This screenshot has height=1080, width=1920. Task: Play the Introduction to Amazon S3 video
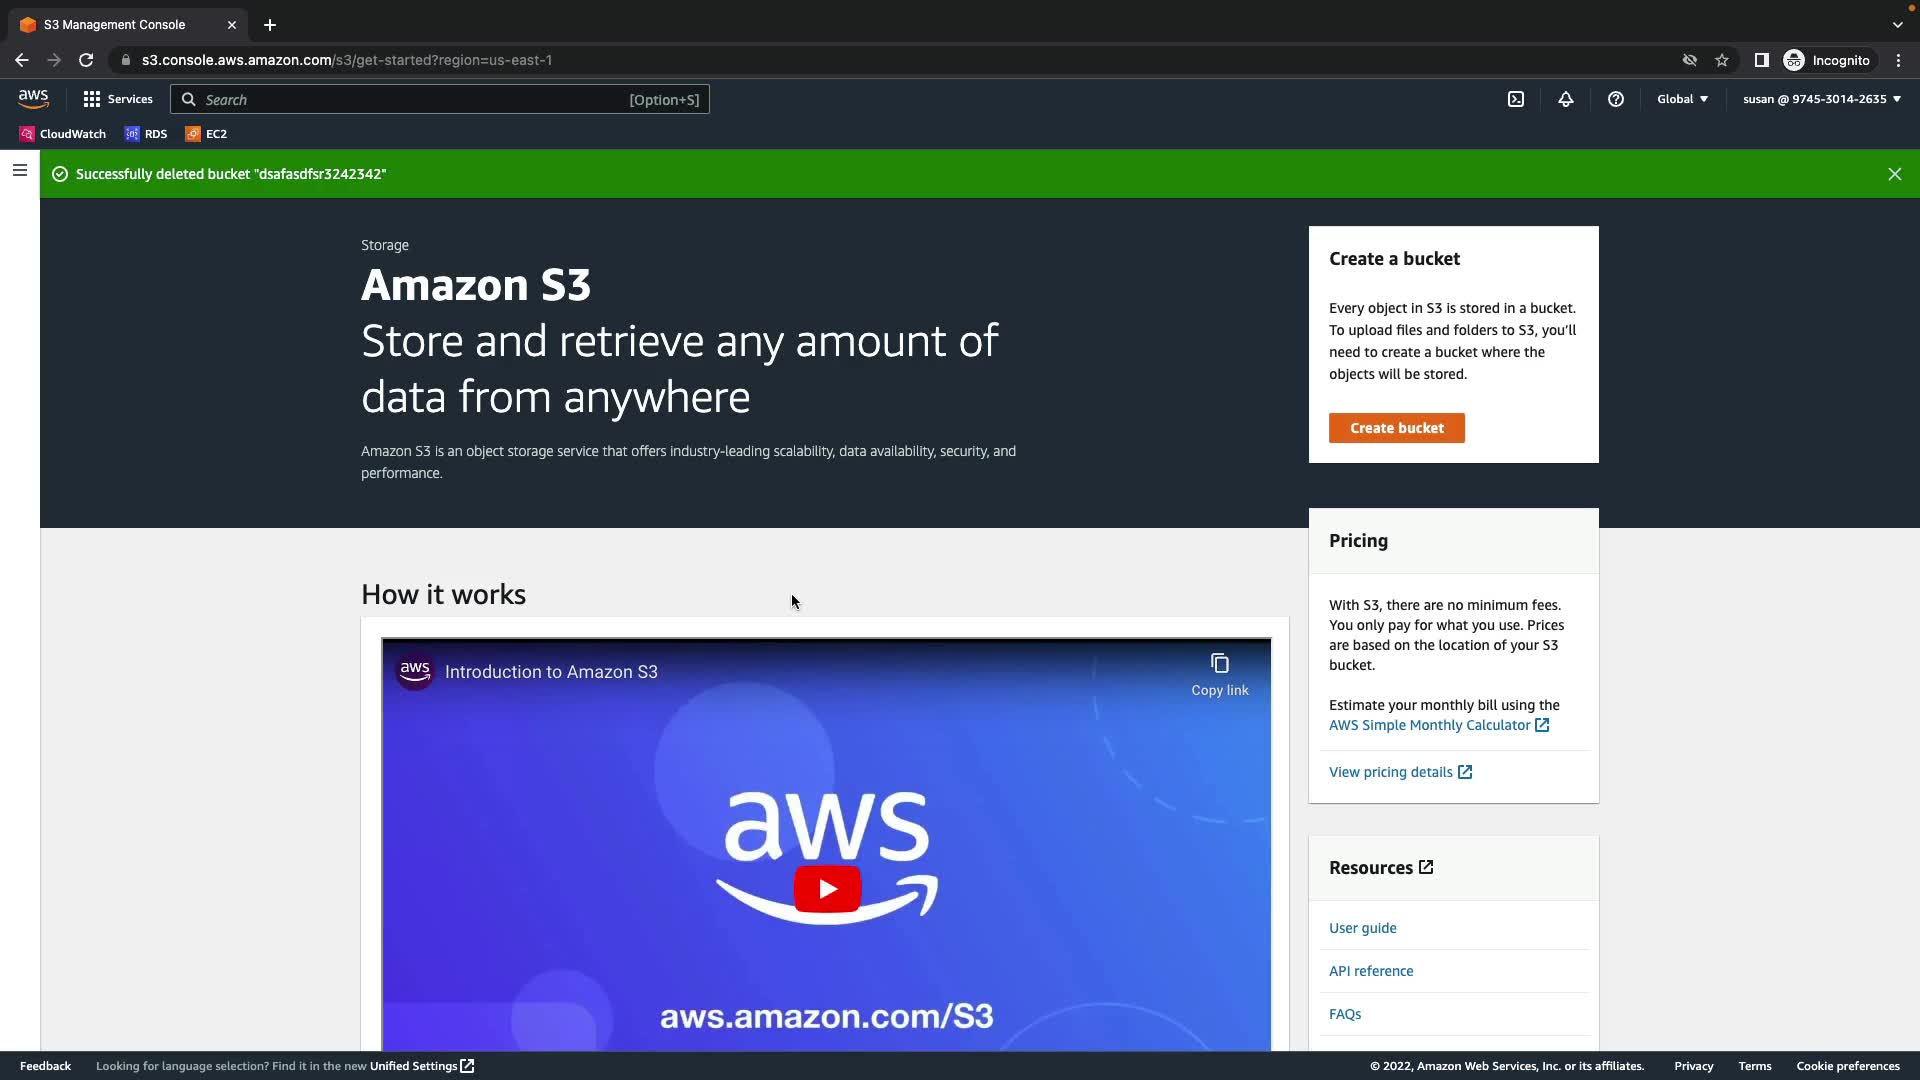pos(827,888)
